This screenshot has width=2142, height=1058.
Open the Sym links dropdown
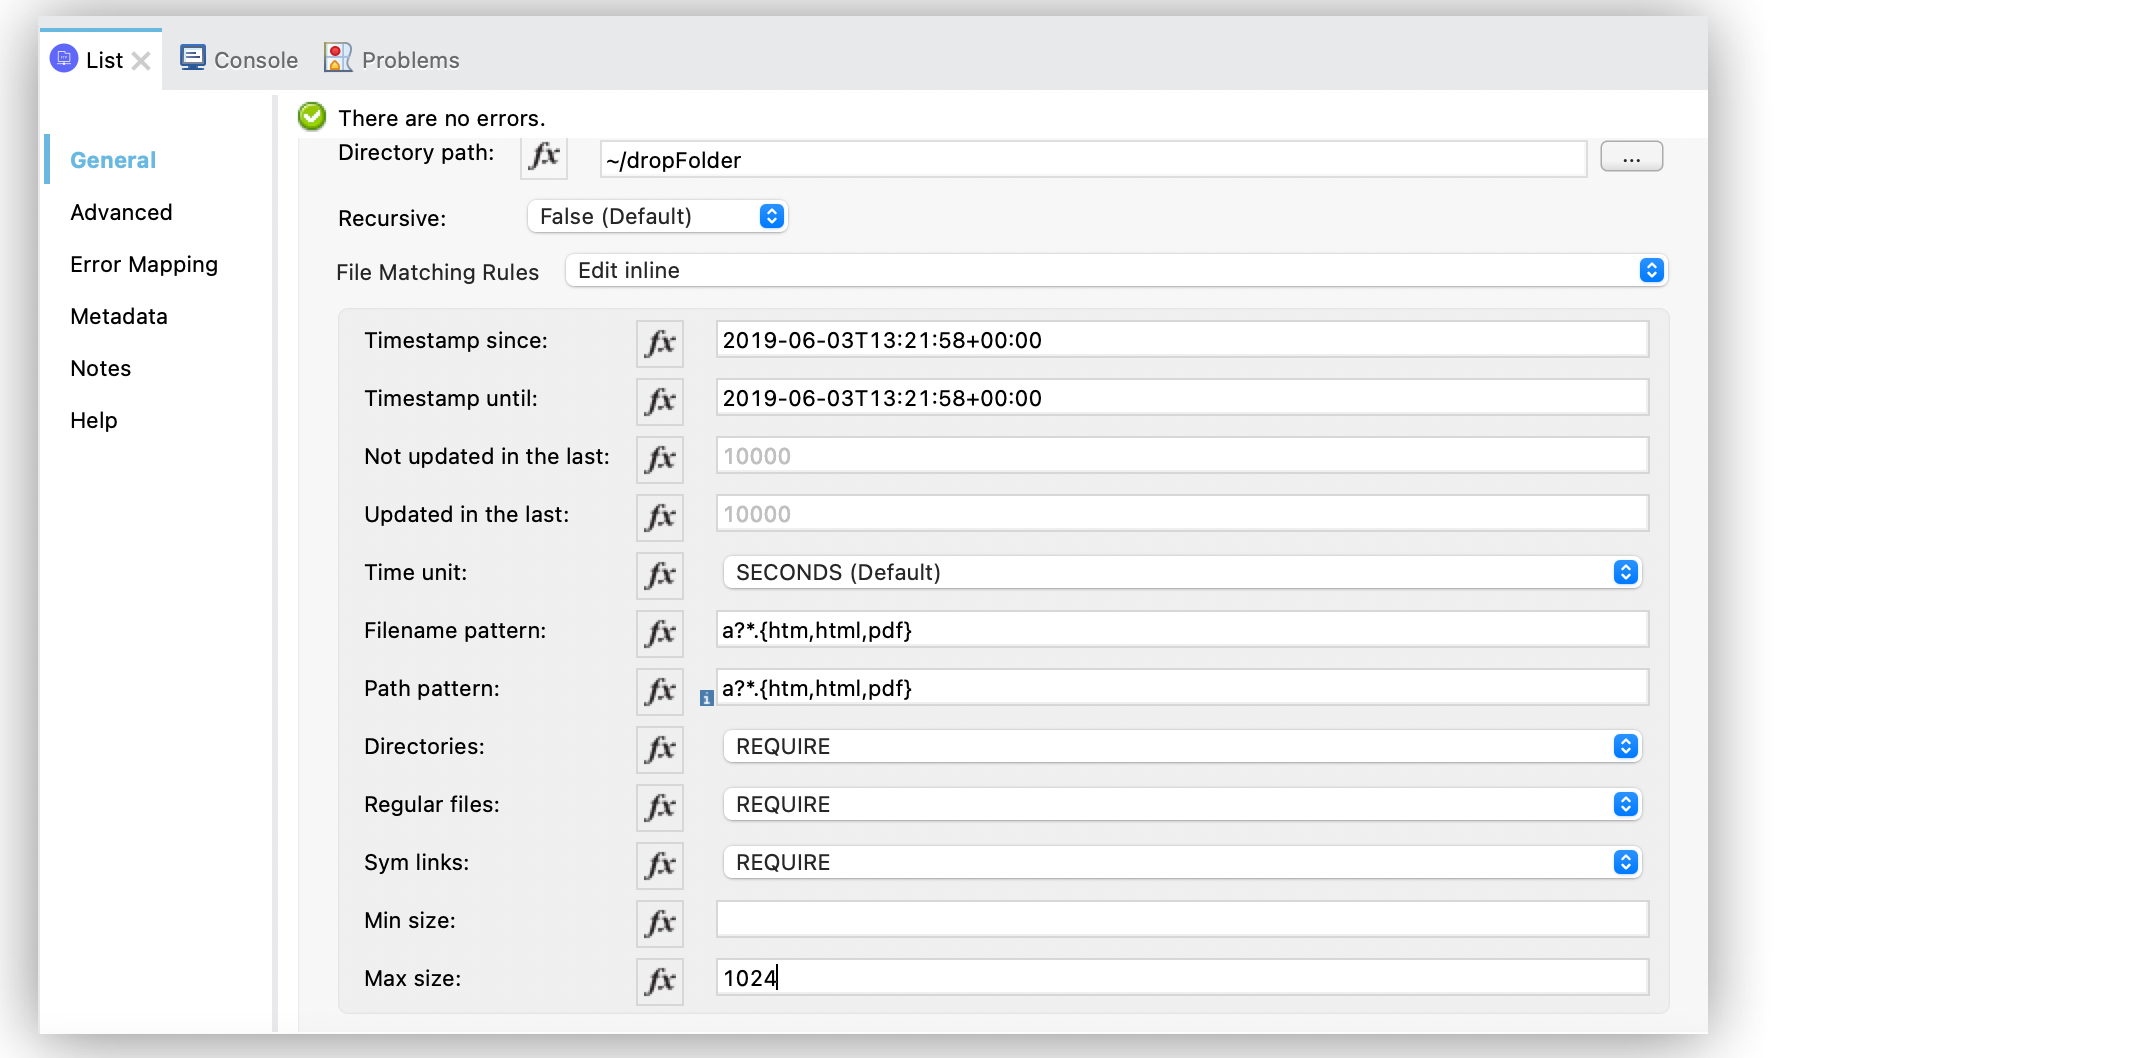click(1182, 862)
